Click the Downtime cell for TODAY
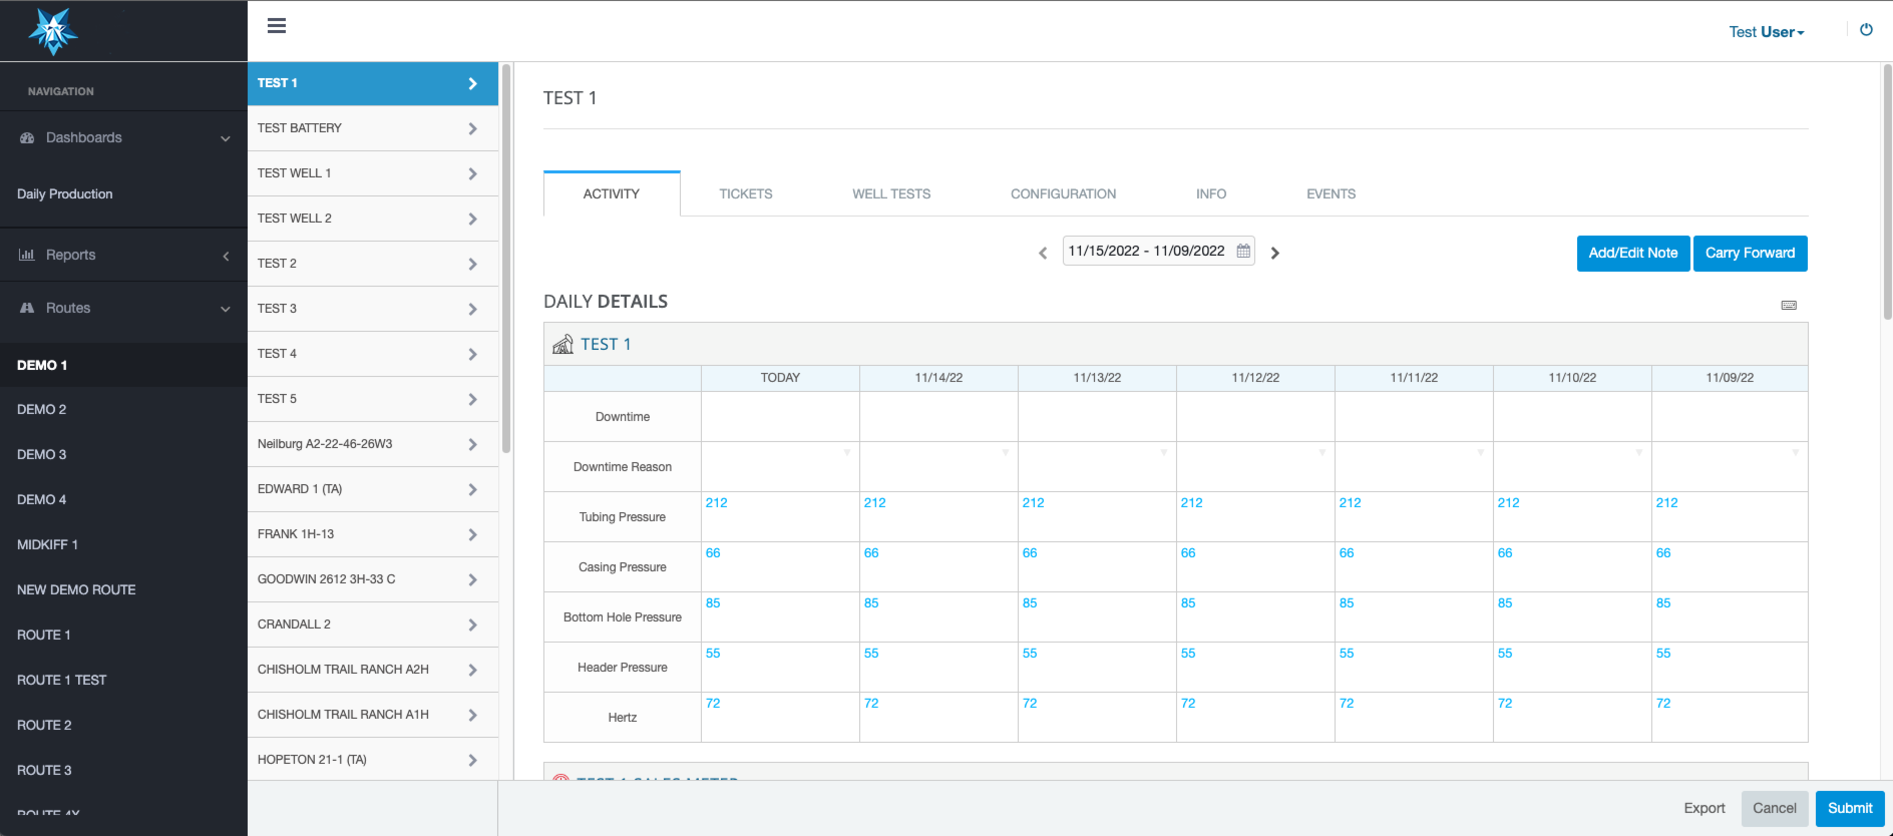This screenshot has height=836, width=1893. 780,416
